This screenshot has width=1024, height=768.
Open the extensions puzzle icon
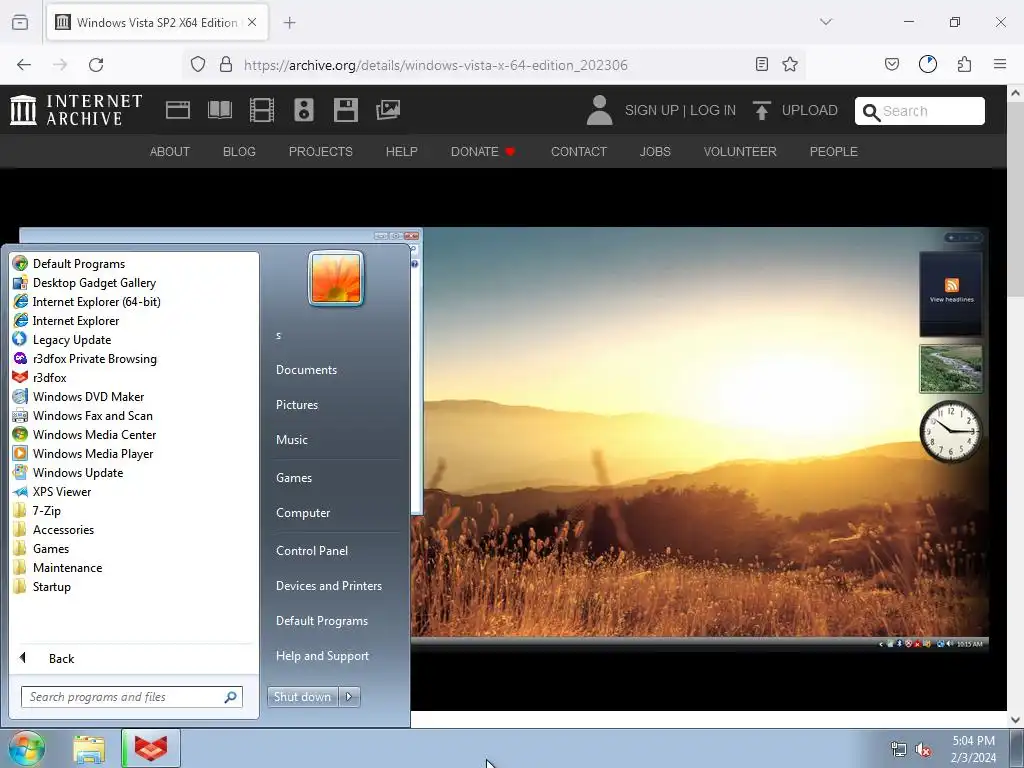(964, 64)
